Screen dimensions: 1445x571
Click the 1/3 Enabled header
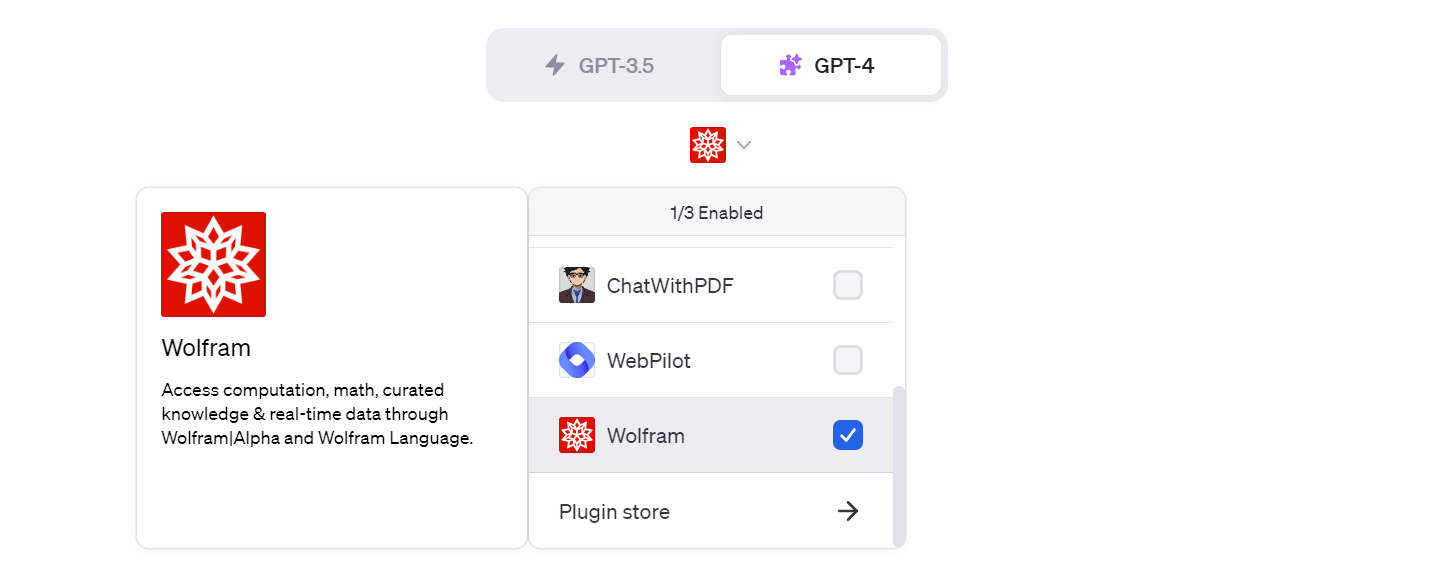[x=716, y=213]
